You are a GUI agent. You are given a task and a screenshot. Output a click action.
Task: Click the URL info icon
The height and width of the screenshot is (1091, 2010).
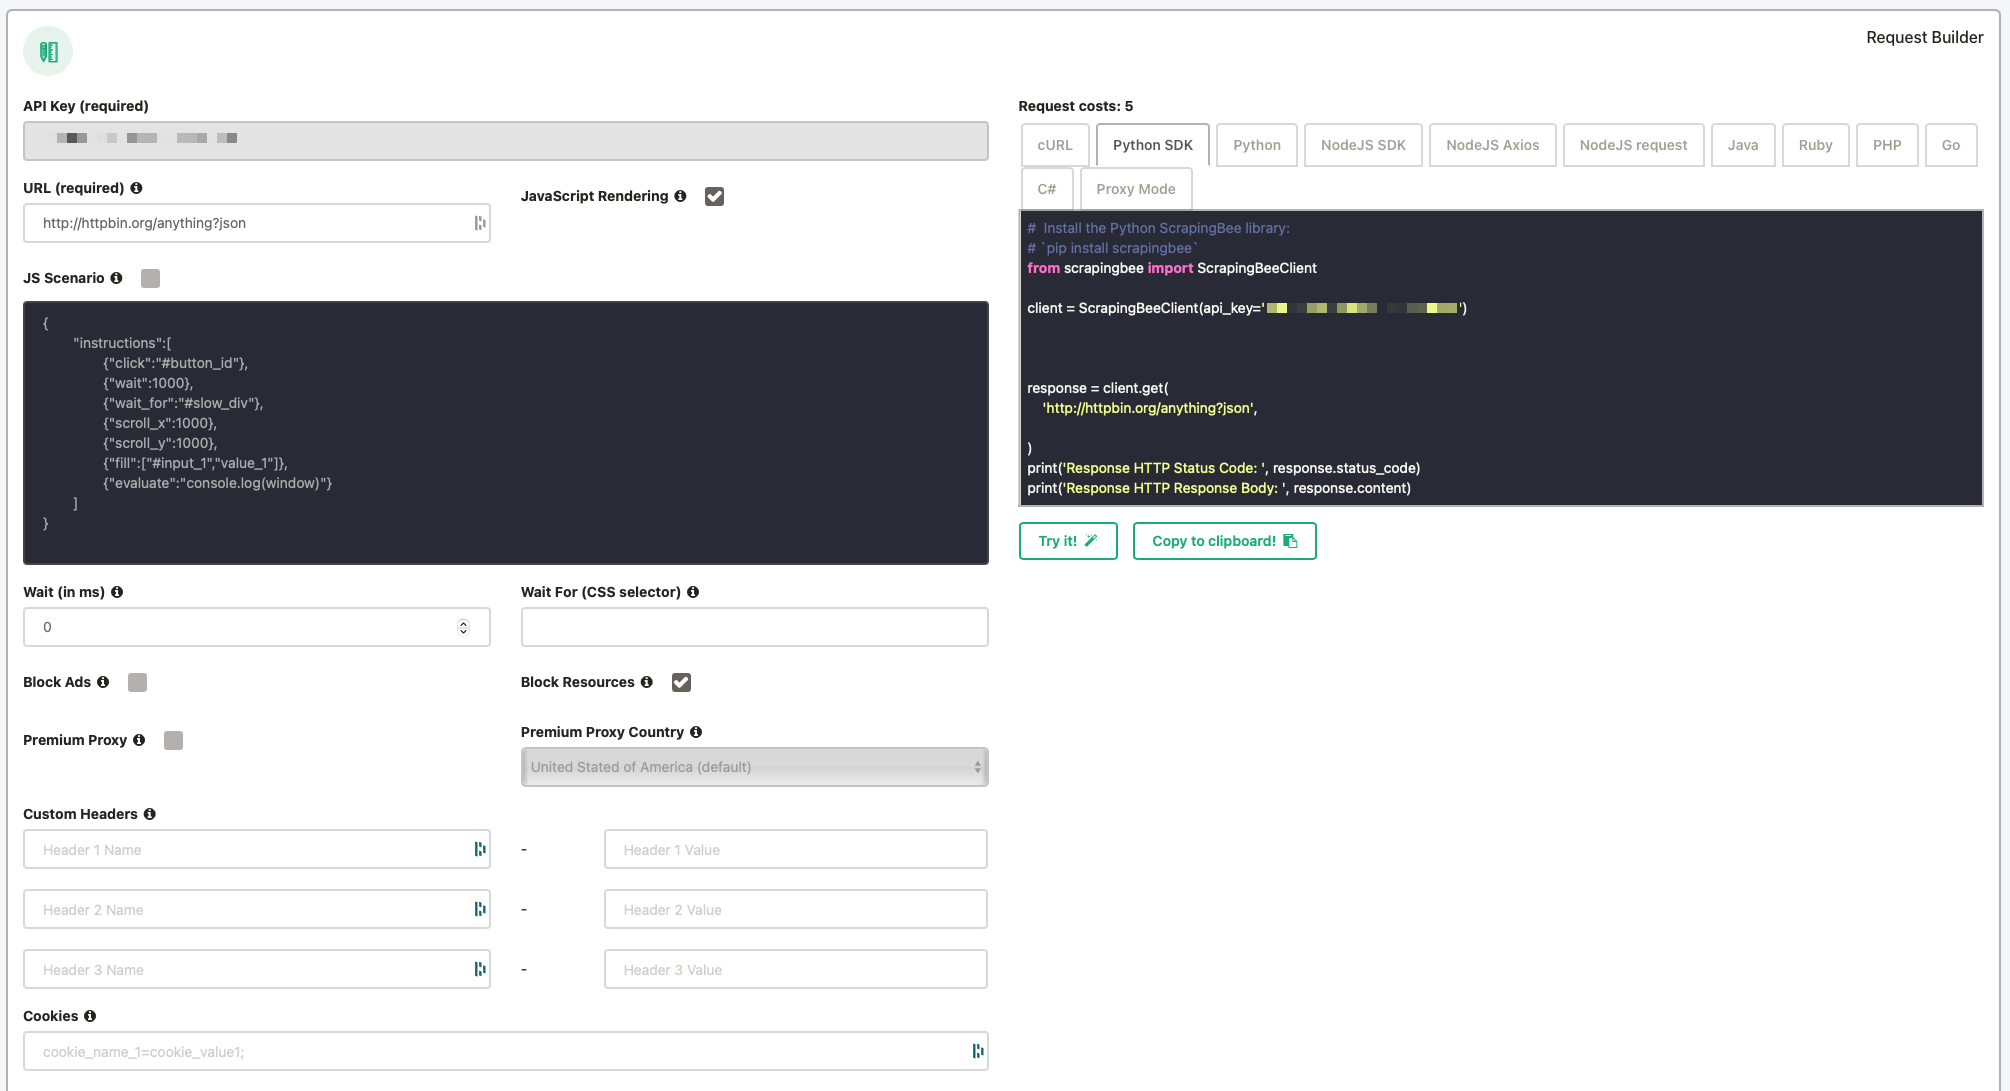pos(136,188)
